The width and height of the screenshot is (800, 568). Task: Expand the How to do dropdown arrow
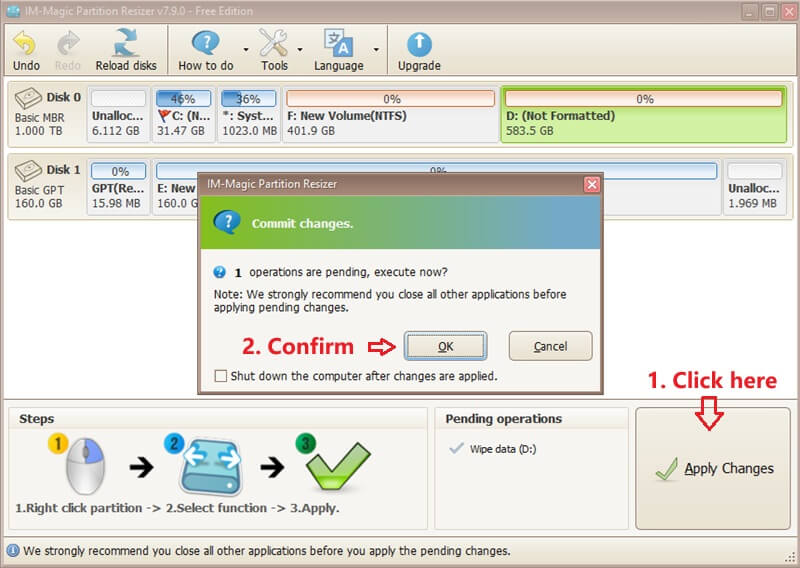pyautogui.click(x=246, y=50)
